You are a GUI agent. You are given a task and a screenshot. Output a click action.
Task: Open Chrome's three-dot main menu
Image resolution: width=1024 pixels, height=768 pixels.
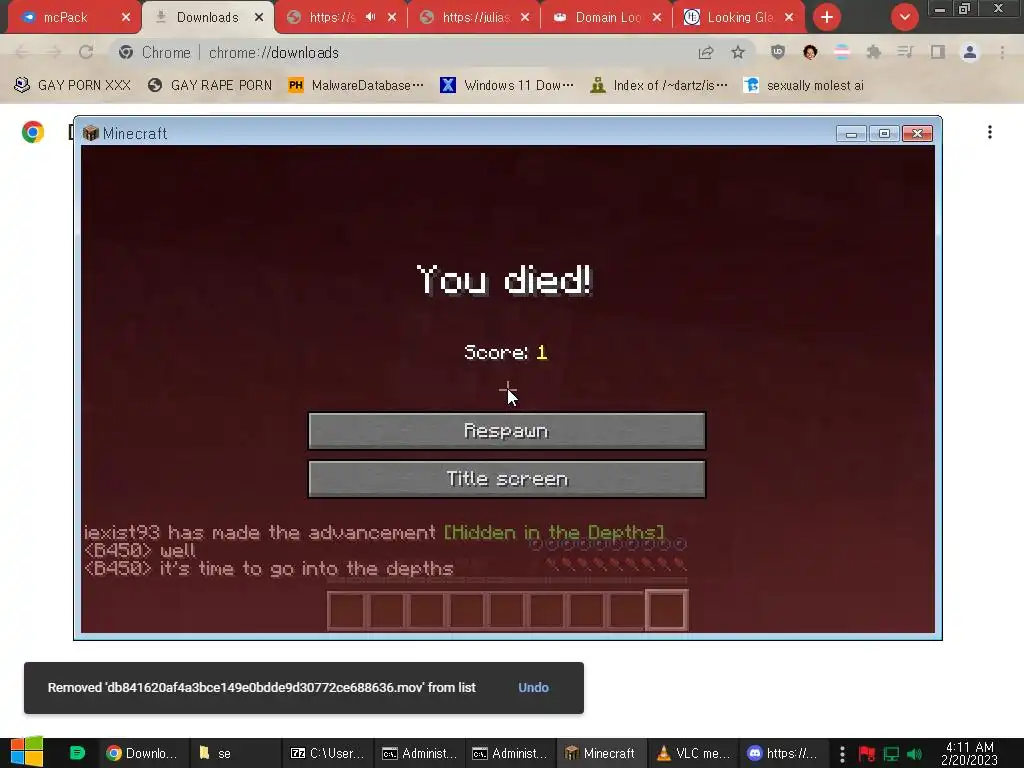tap(1002, 52)
